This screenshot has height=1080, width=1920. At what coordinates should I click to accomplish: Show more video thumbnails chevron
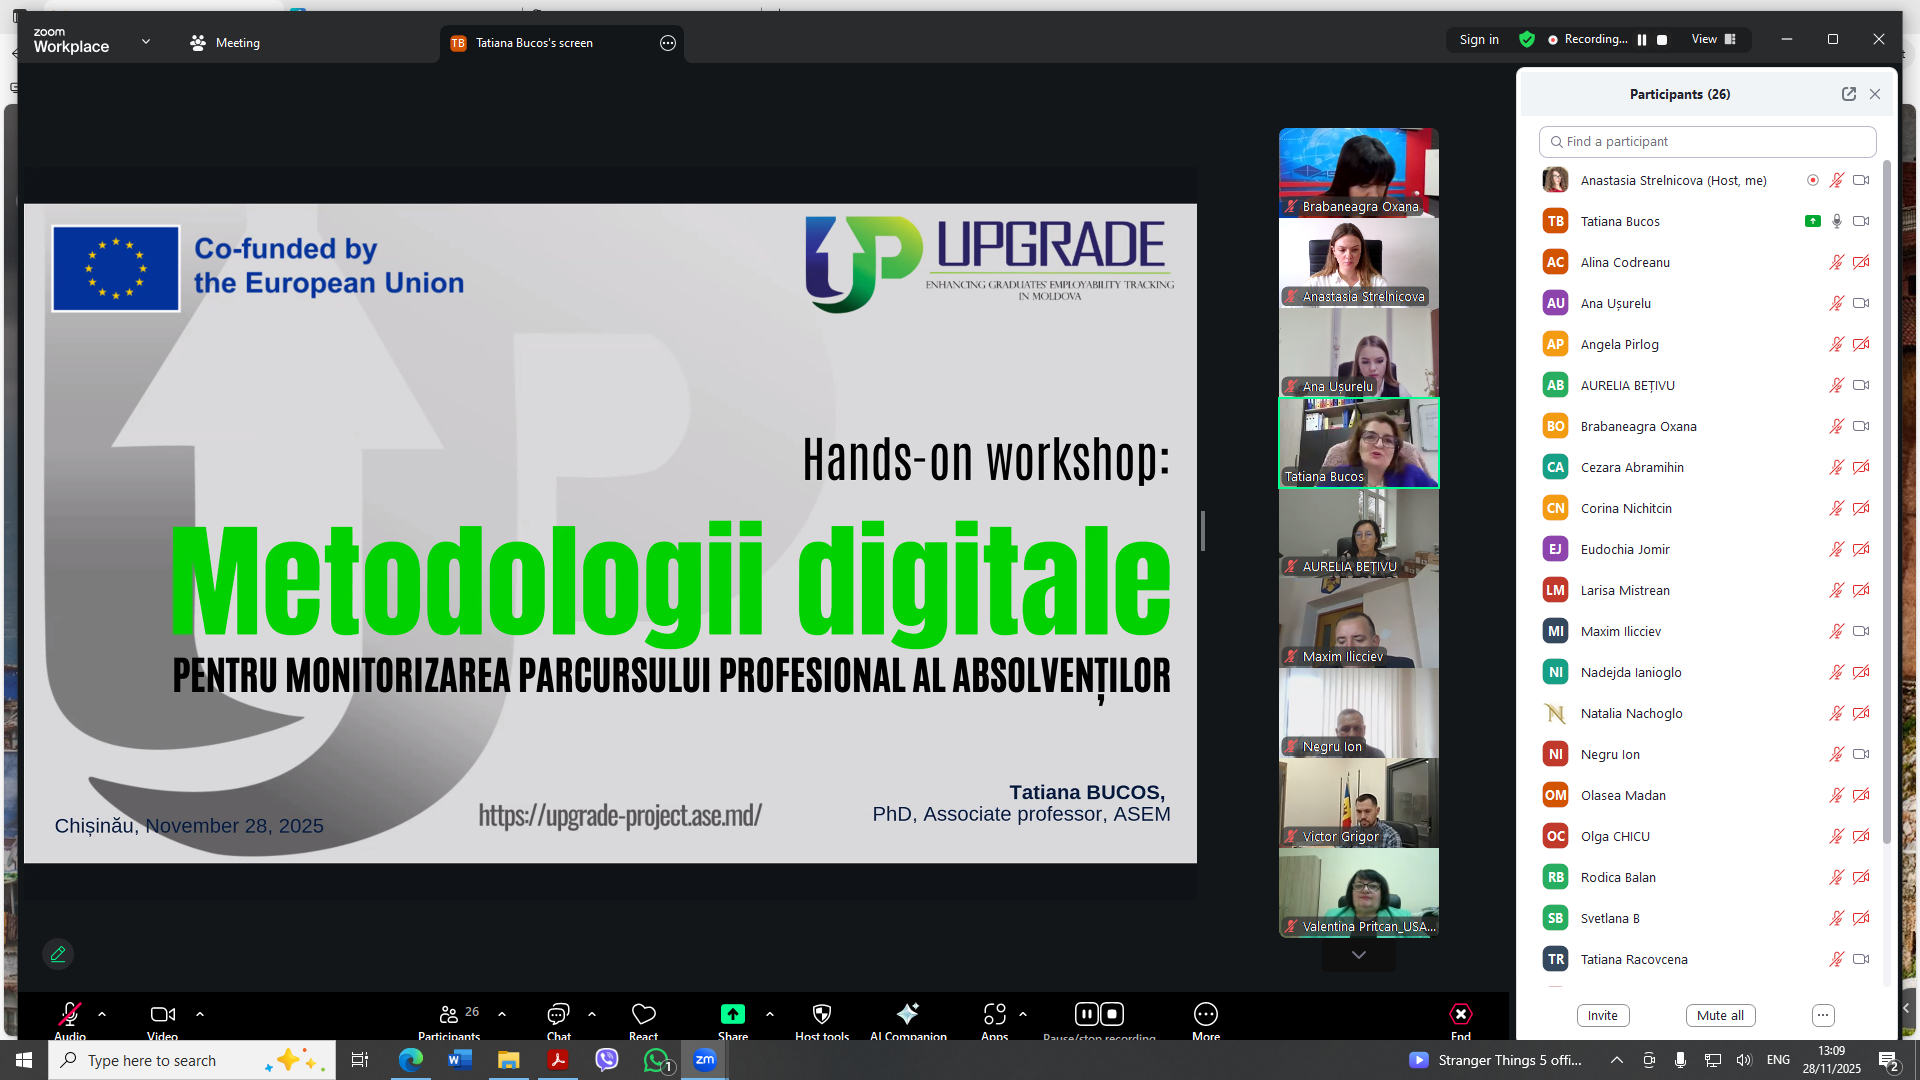(x=1358, y=955)
